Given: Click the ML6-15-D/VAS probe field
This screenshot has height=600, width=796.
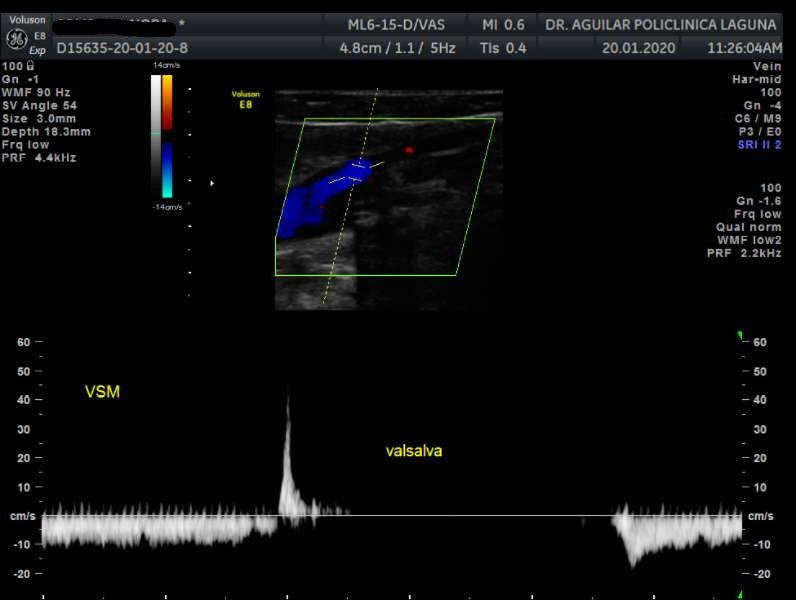Looking at the screenshot, I should 396,24.
